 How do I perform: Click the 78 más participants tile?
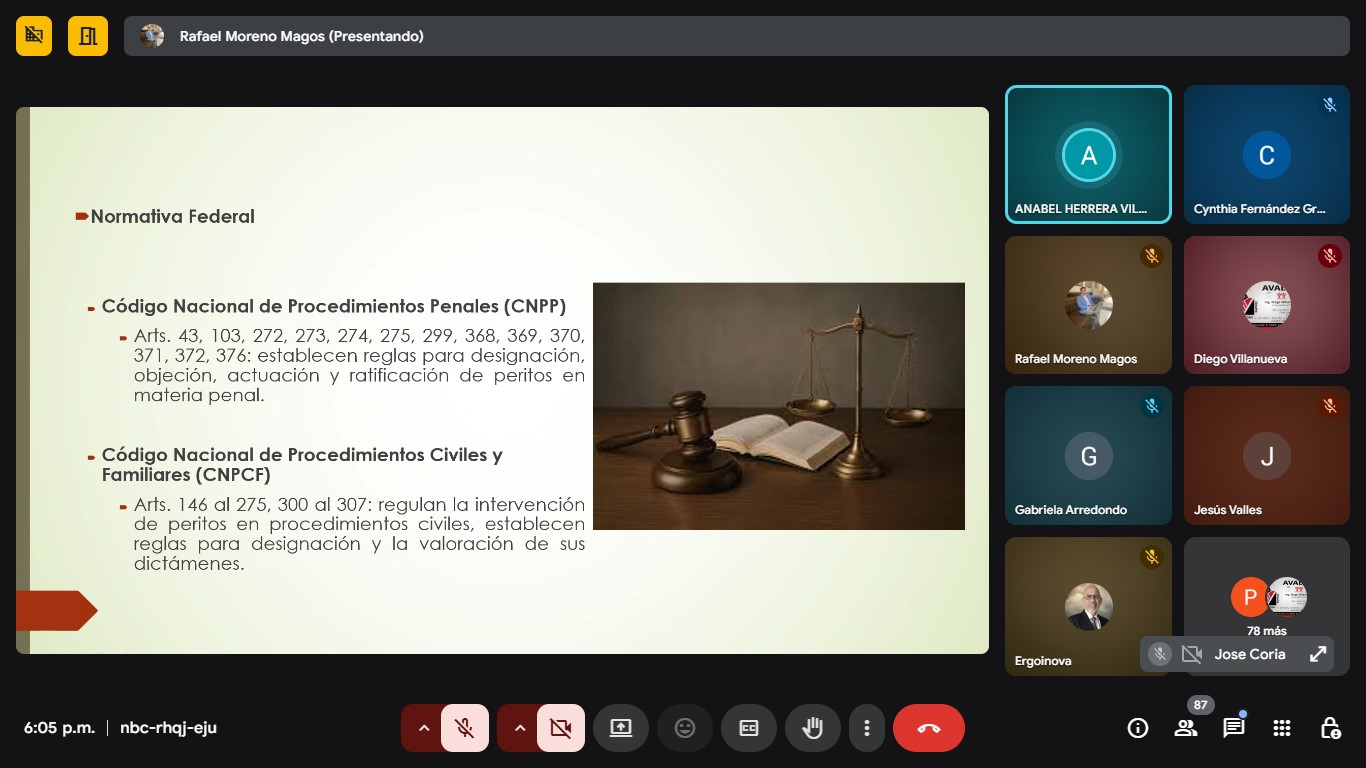point(1266,600)
